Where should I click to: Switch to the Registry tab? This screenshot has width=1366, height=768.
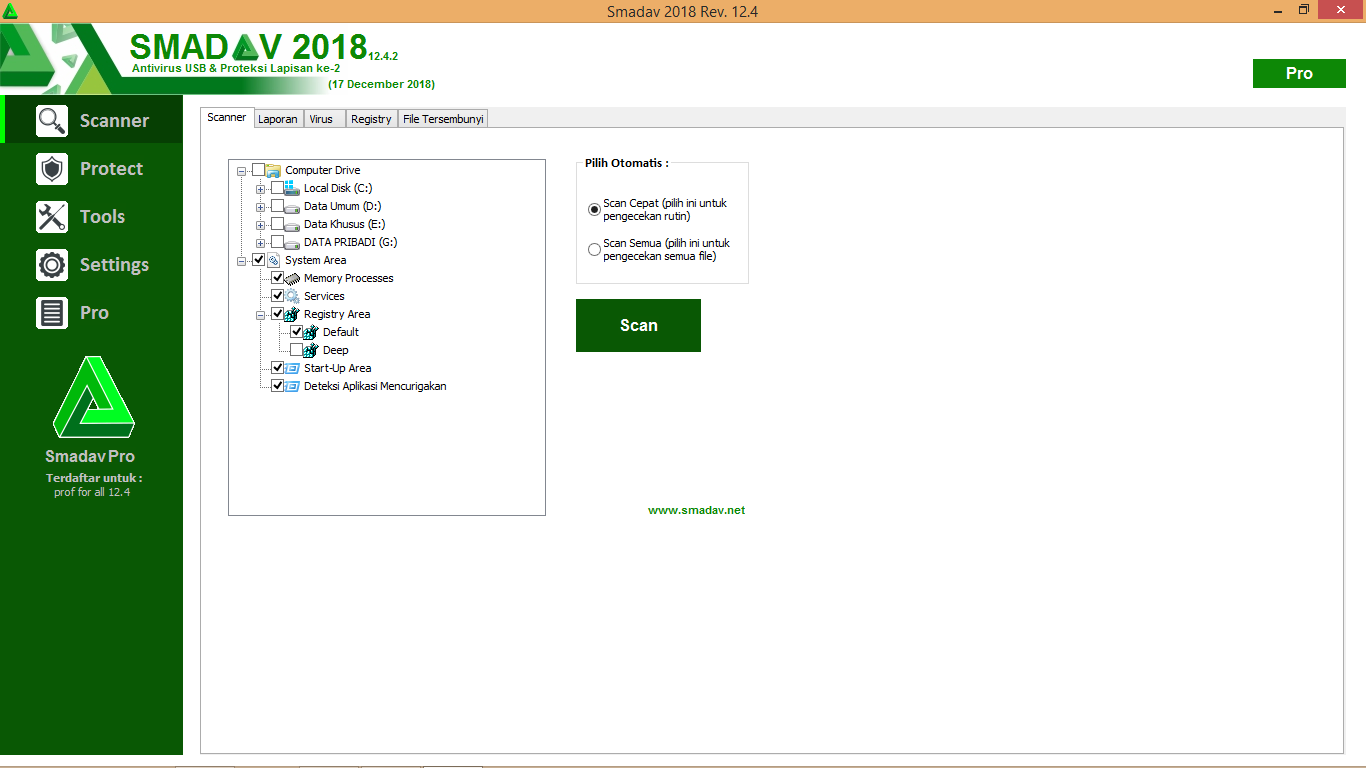tap(371, 119)
